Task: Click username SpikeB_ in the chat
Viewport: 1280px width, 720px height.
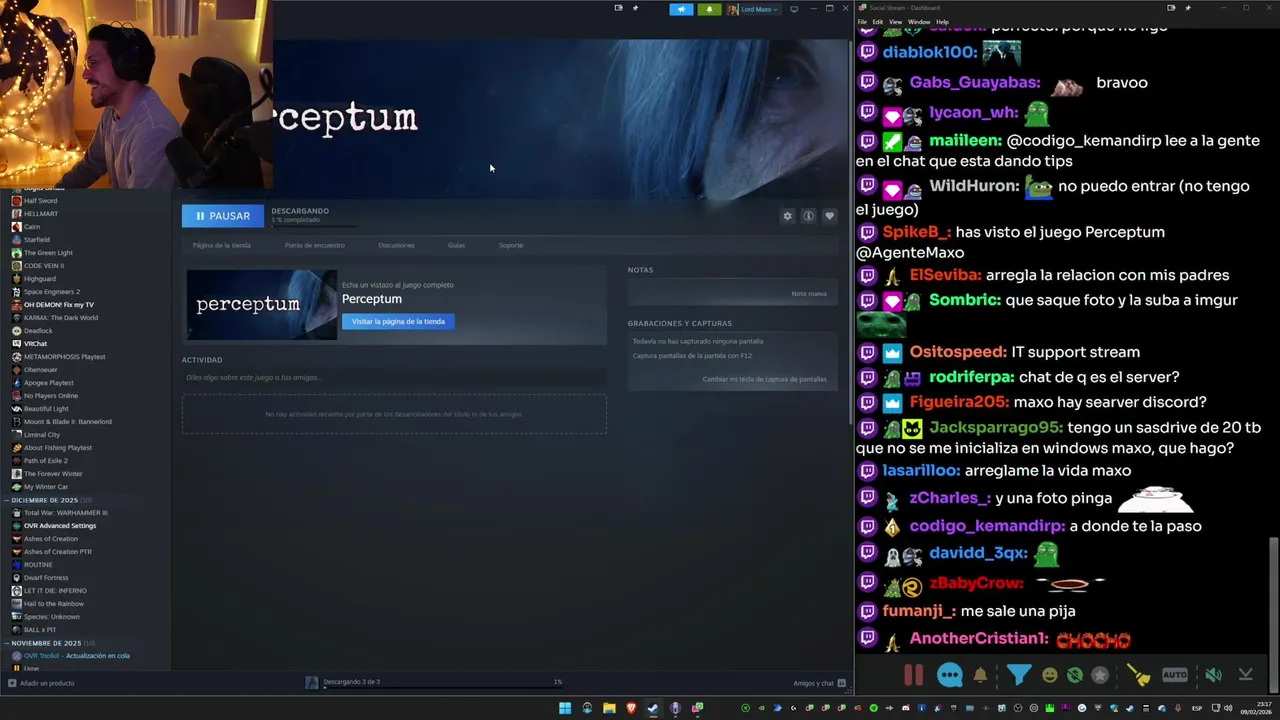Action: click(x=914, y=232)
